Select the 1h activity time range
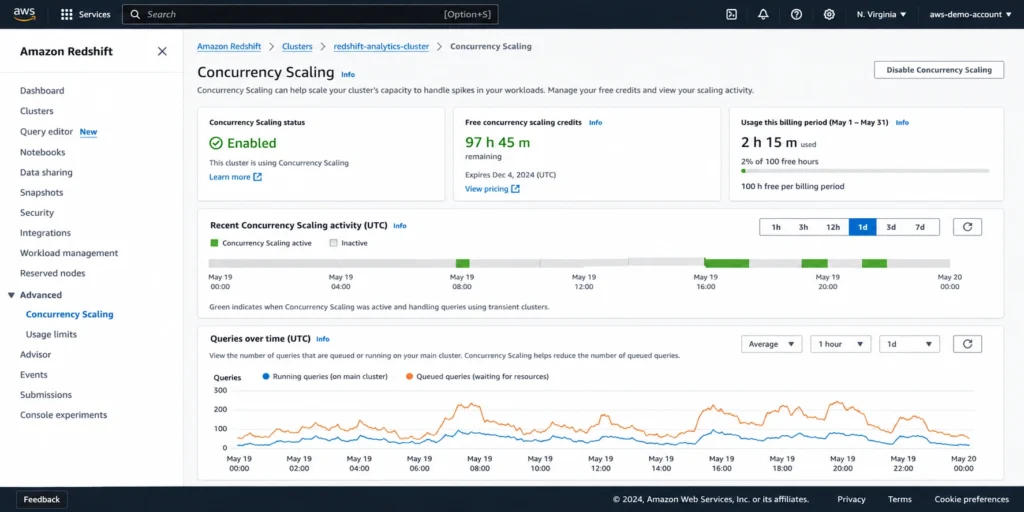This screenshot has width=1024, height=512. 776,227
